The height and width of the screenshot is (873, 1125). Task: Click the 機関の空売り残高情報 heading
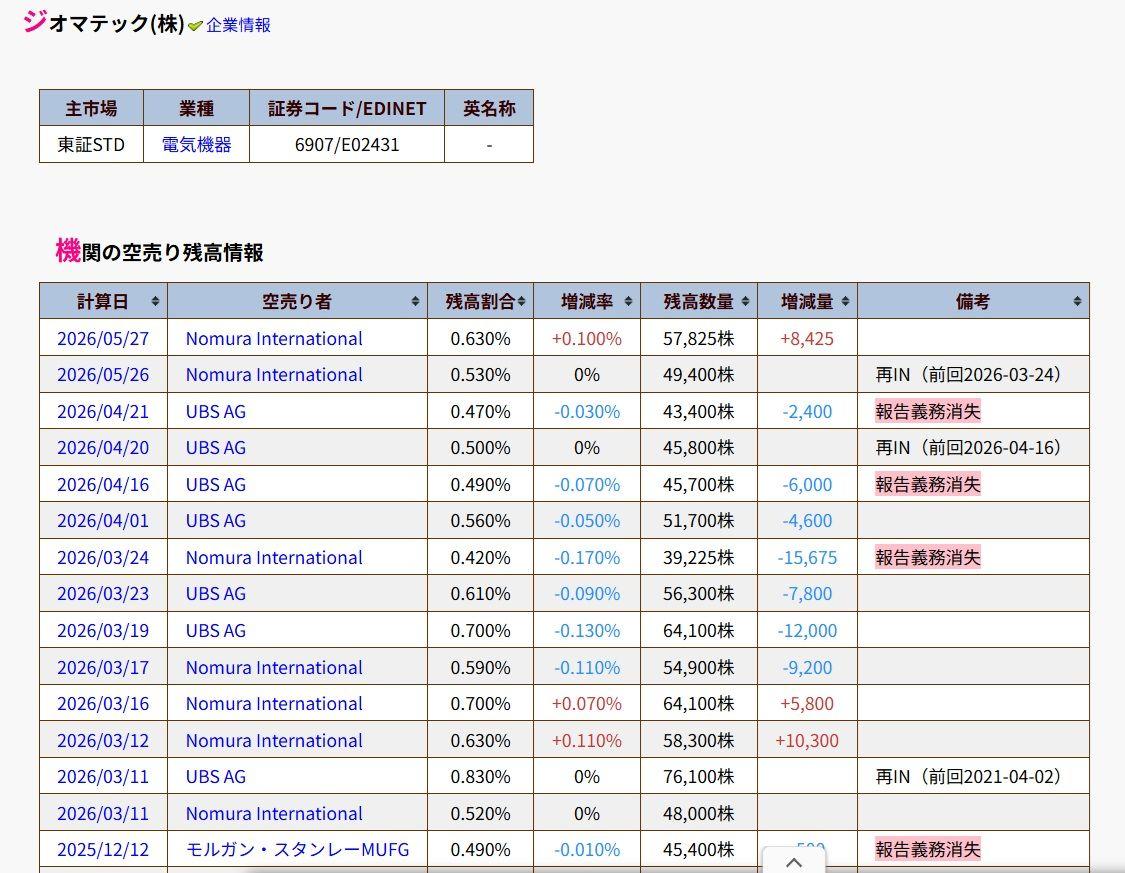(160, 252)
